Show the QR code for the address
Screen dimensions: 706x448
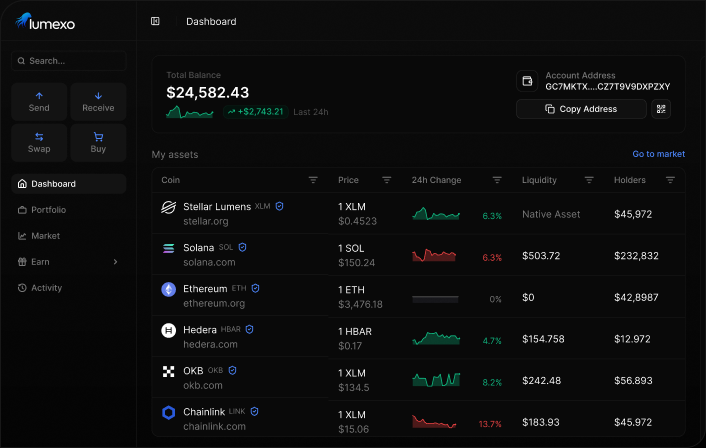click(x=661, y=109)
